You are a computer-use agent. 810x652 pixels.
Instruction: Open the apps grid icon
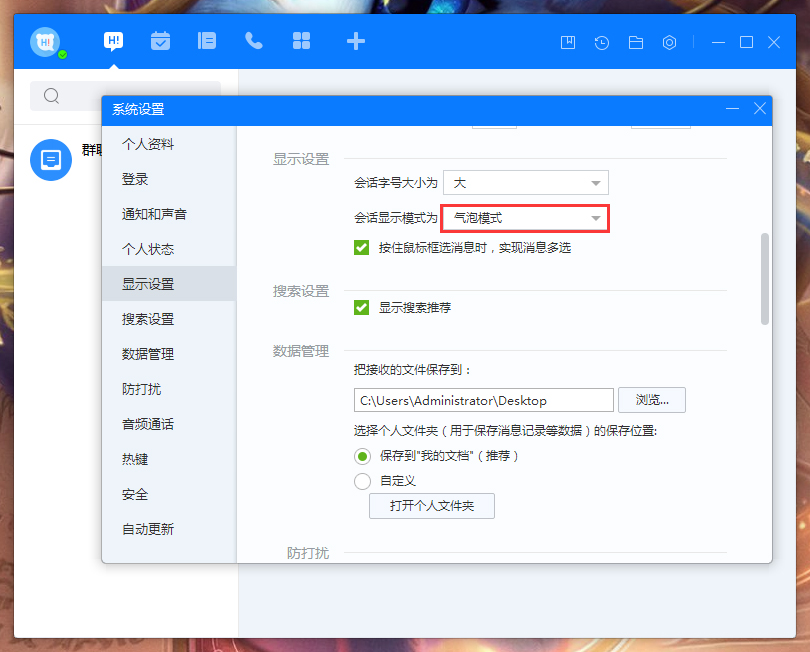[301, 41]
